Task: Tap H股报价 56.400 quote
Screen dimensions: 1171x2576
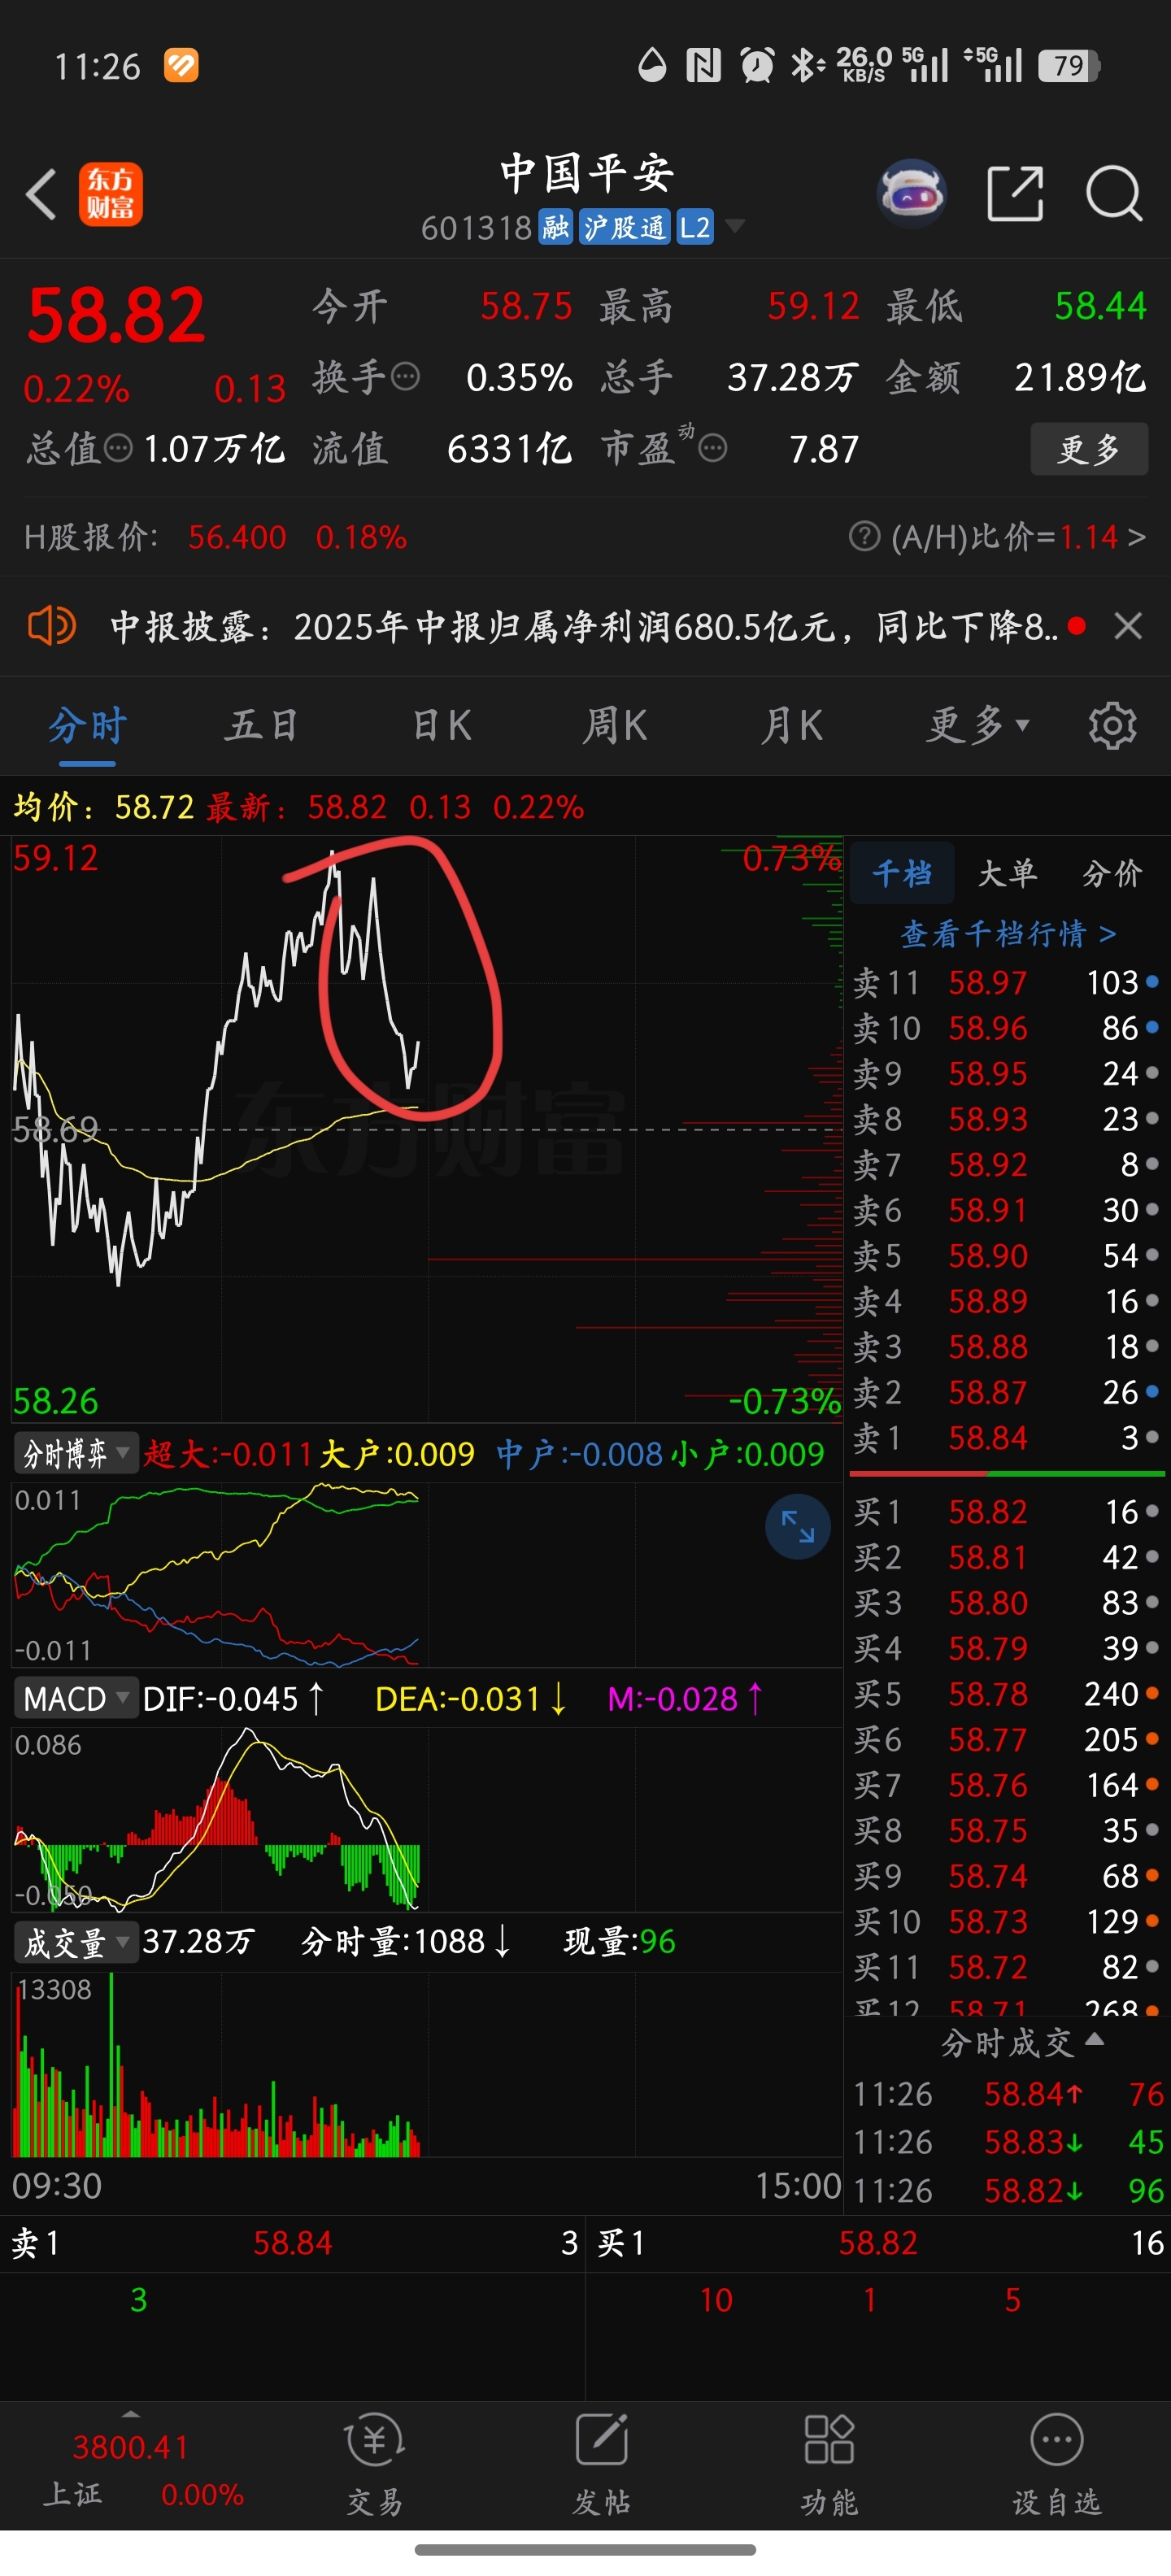Action: click(216, 537)
